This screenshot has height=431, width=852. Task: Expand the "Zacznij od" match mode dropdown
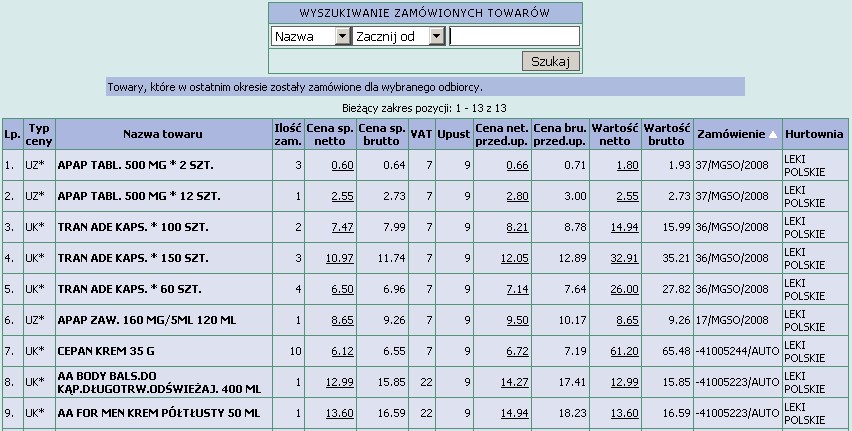tap(436, 36)
